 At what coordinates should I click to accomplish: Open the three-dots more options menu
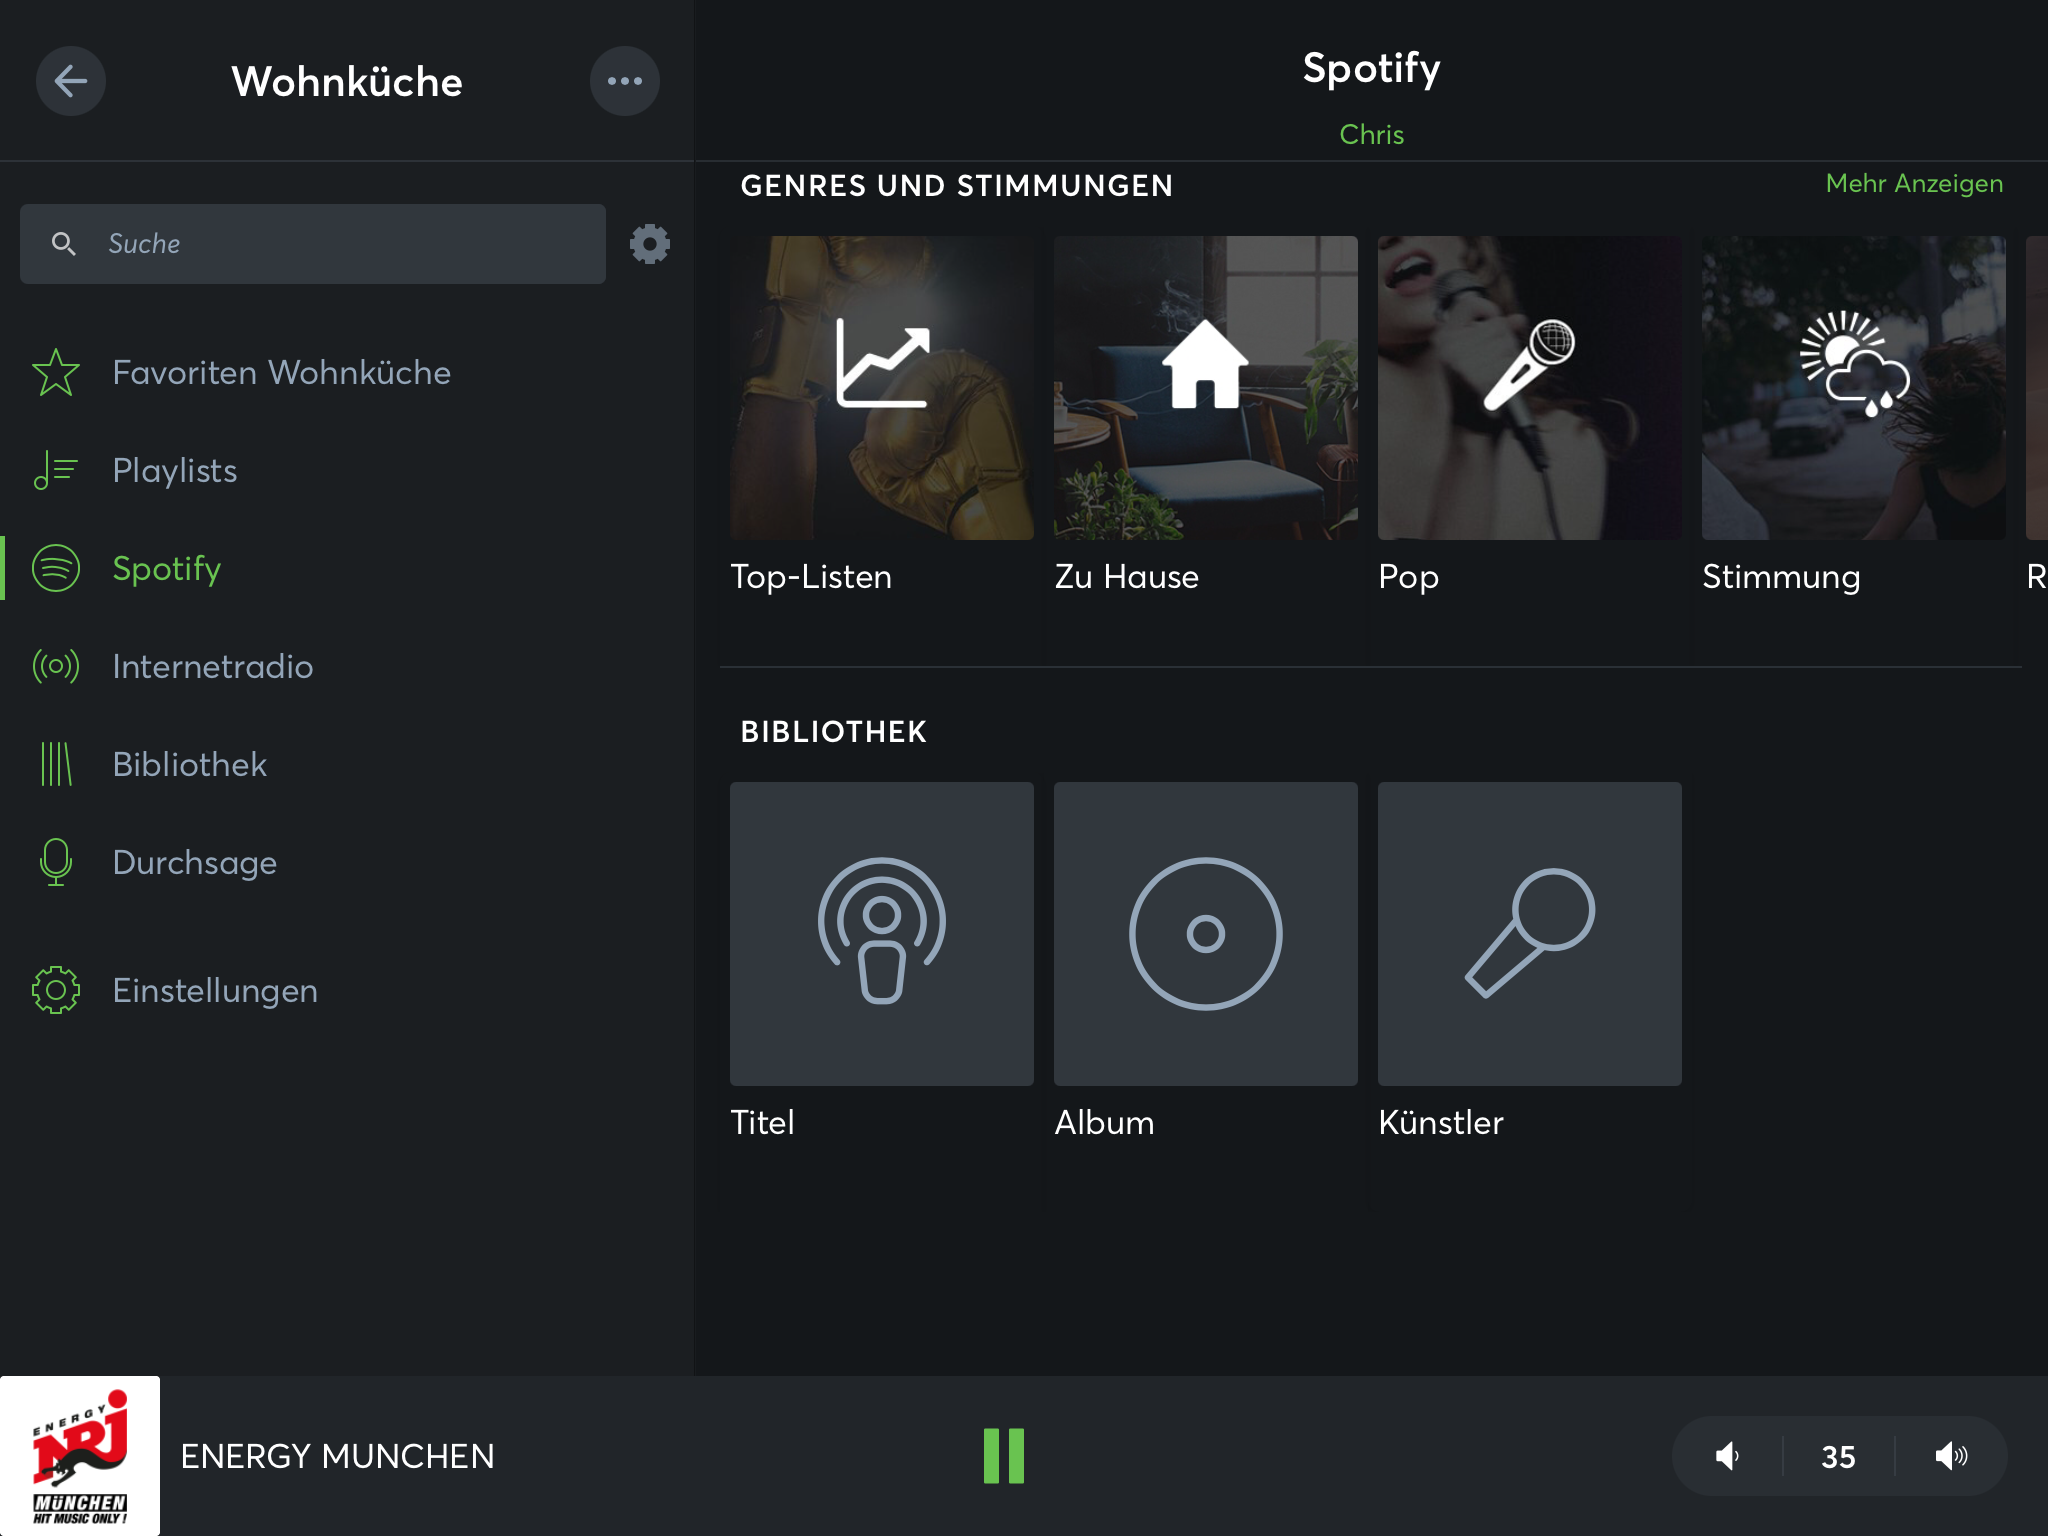[624, 81]
